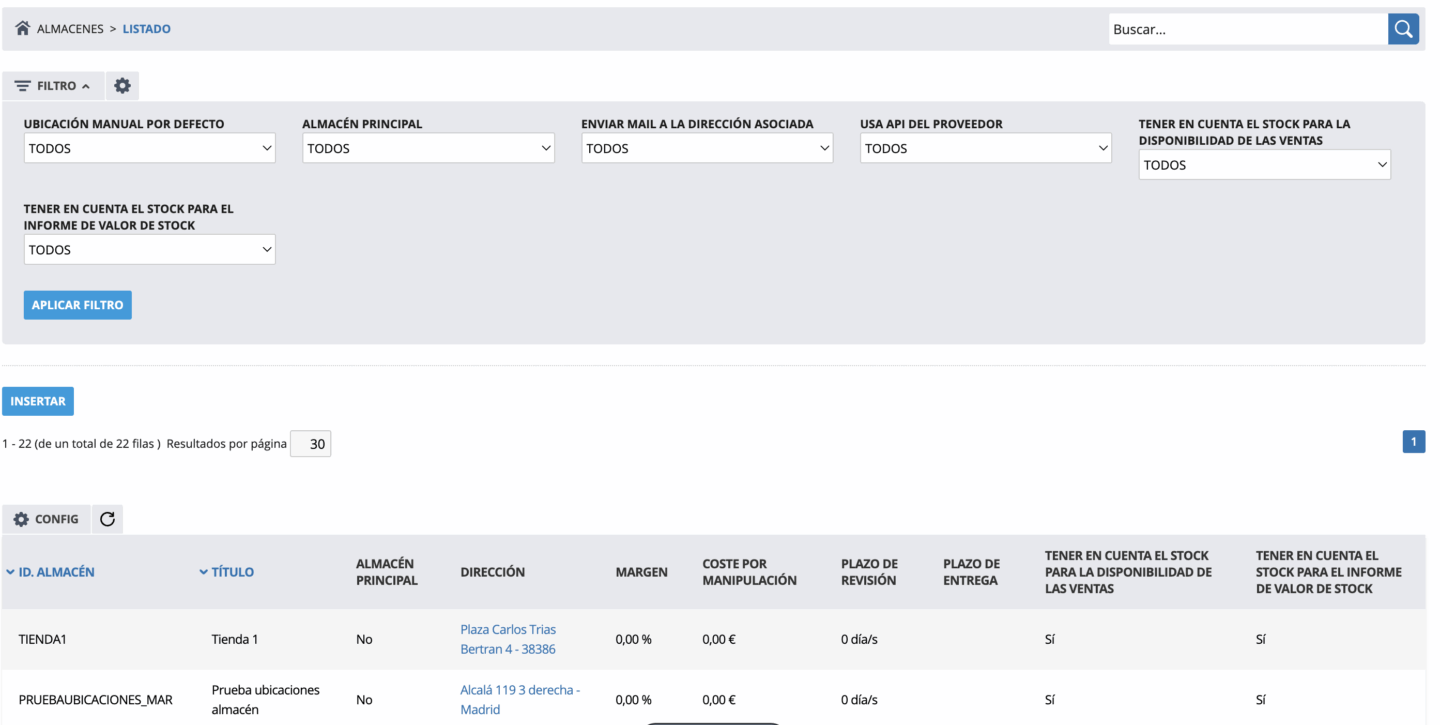1440x725 pixels.
Task: Open the table CONFIG settings
Action: (x=46, y=519)
